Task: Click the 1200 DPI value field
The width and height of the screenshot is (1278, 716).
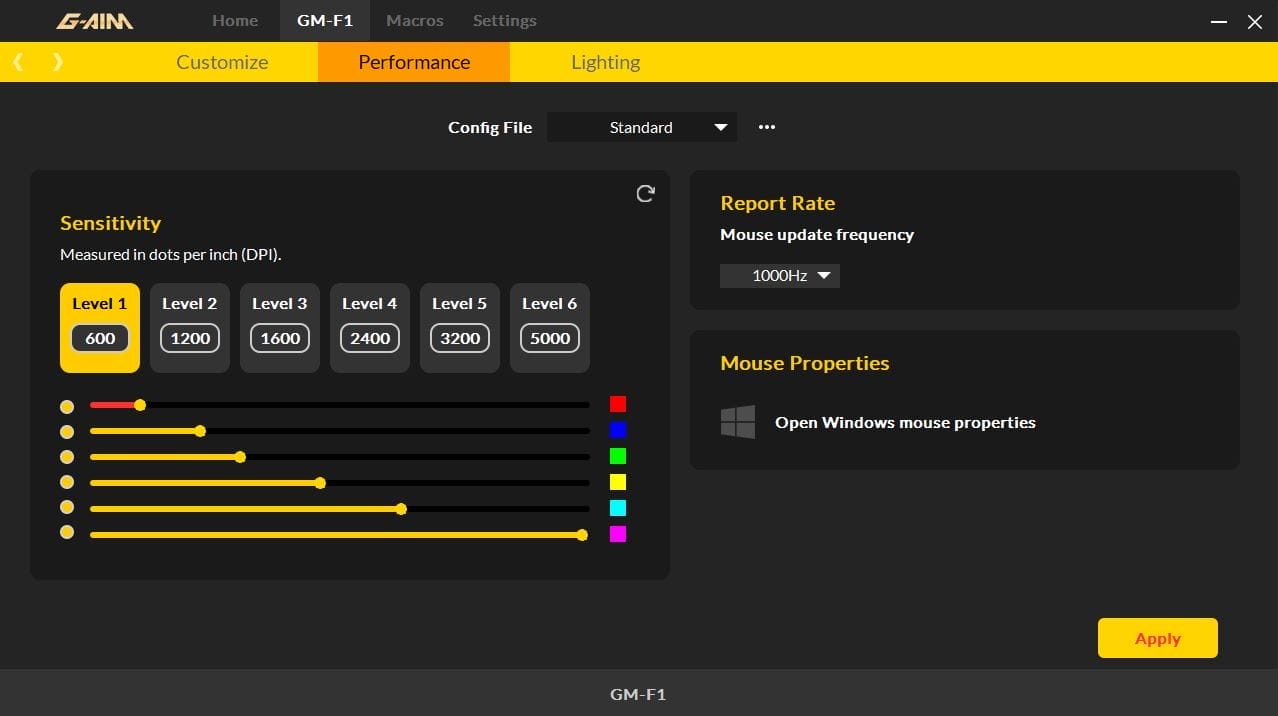Action: click(190, 338)
